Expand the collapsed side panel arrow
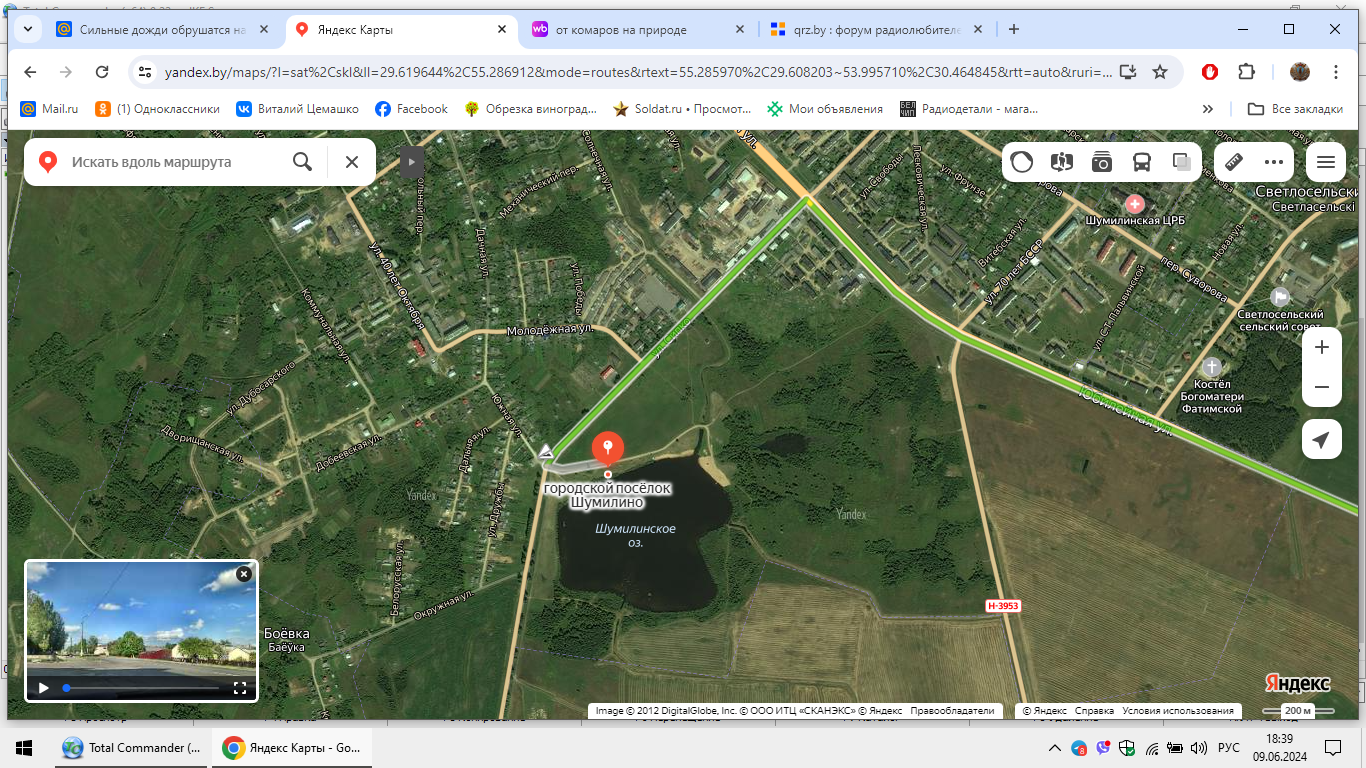Screen dimensions: 1366x768 coord(412,162)
